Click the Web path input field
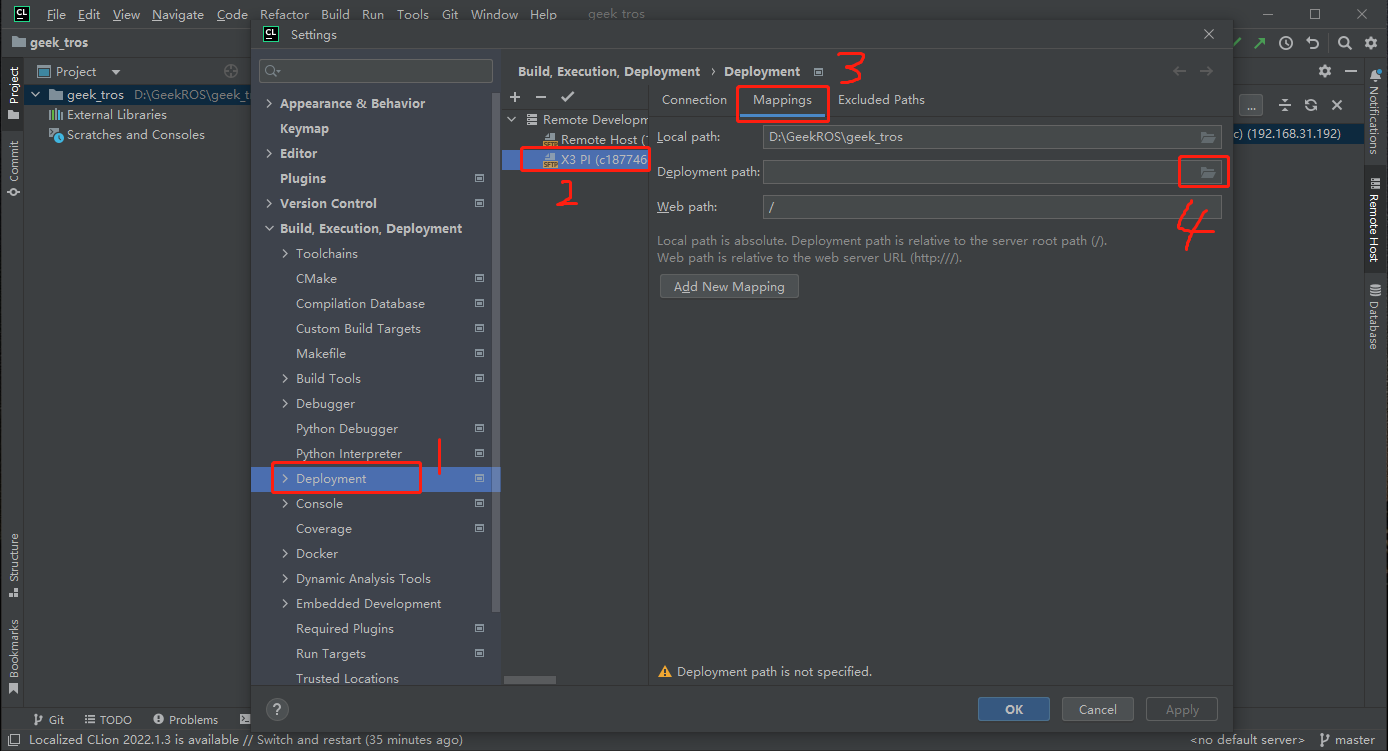 click(992, 207)
